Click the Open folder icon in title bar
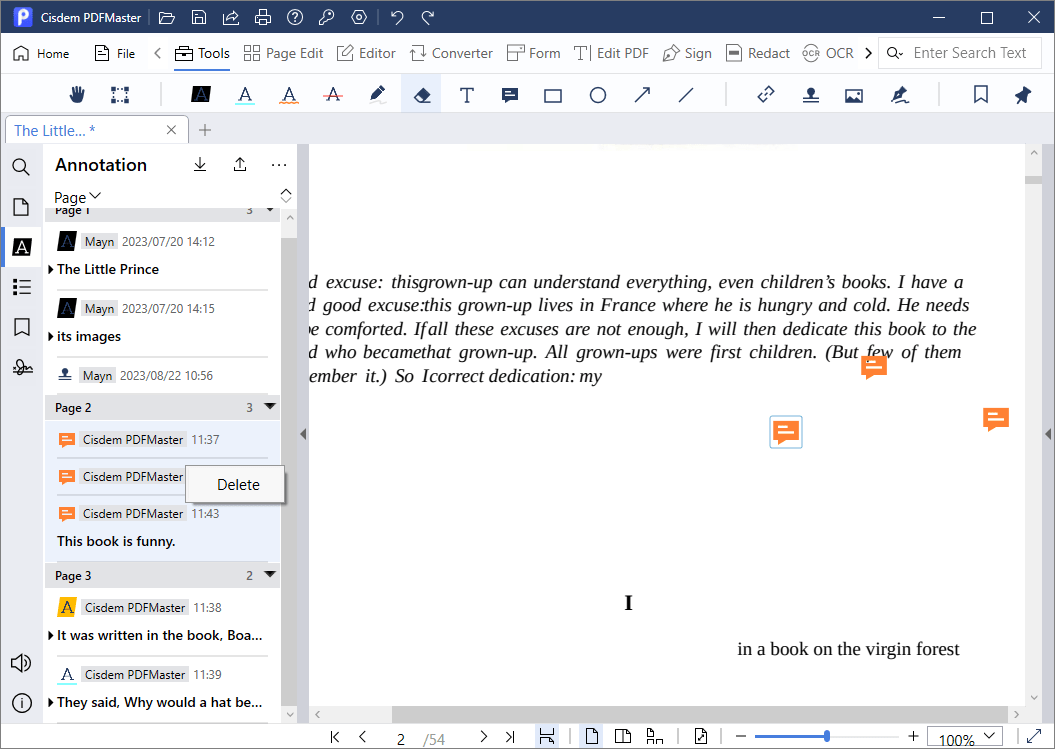 point(166,17)
